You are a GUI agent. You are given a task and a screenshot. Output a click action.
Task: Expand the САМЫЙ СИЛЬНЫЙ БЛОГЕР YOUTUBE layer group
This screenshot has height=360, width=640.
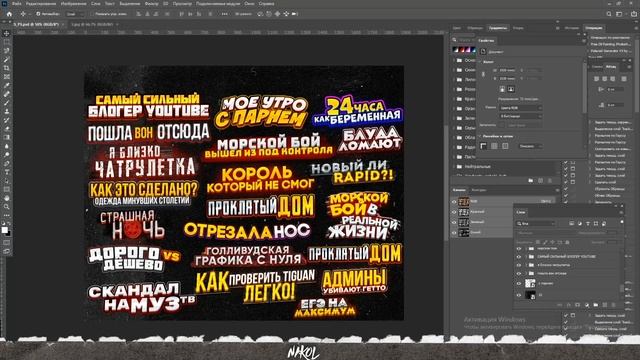[526, 257]
